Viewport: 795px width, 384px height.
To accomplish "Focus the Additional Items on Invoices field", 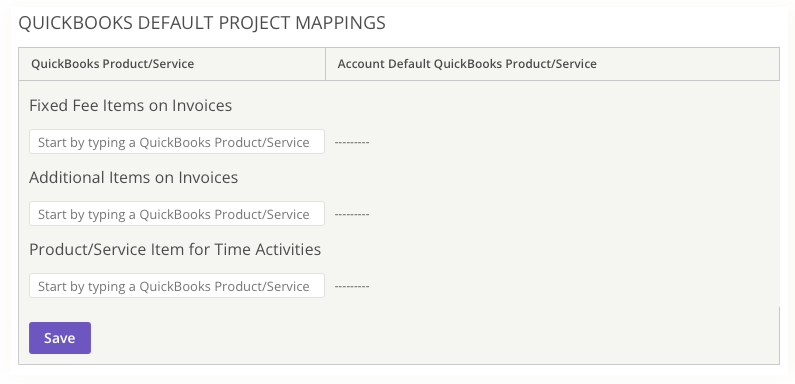I will (x=176, y=214).
